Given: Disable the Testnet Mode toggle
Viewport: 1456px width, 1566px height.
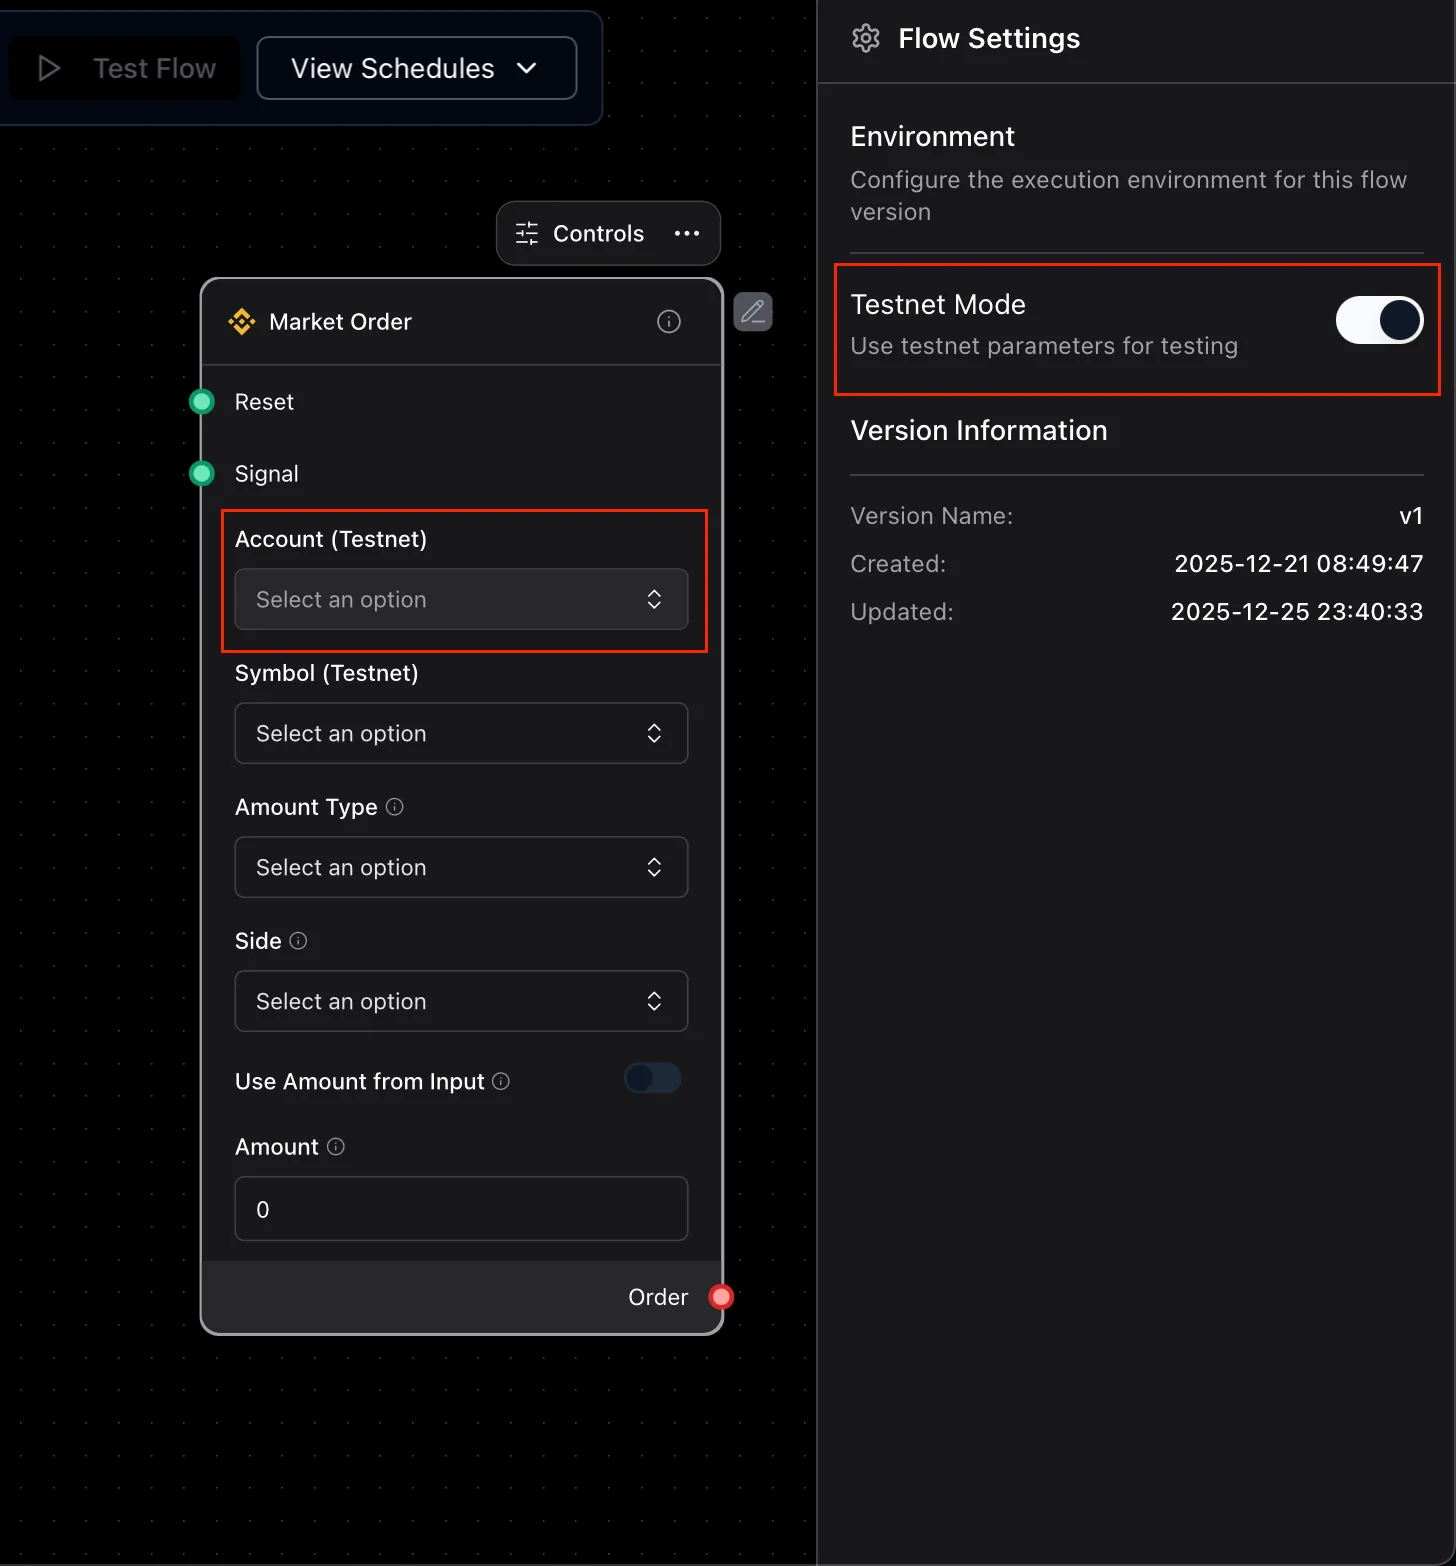Looking at the screenshot, I should (x=1379, y=320).
